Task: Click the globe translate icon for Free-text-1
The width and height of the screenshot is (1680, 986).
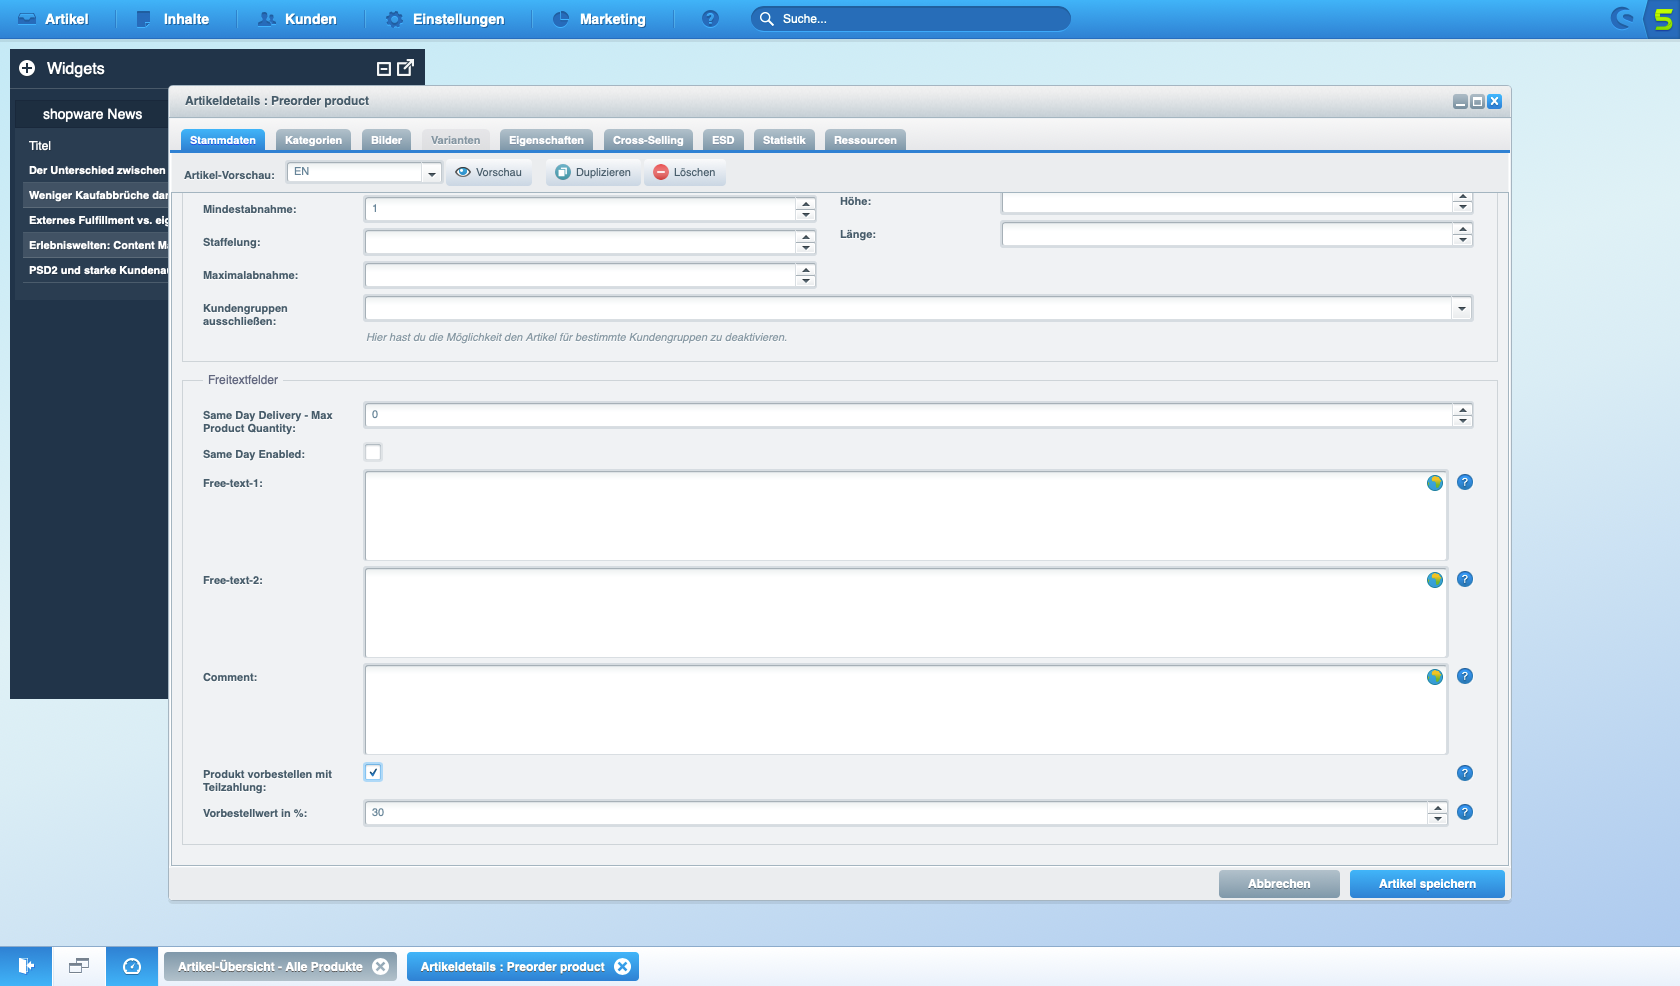Action: [1435, 483]
